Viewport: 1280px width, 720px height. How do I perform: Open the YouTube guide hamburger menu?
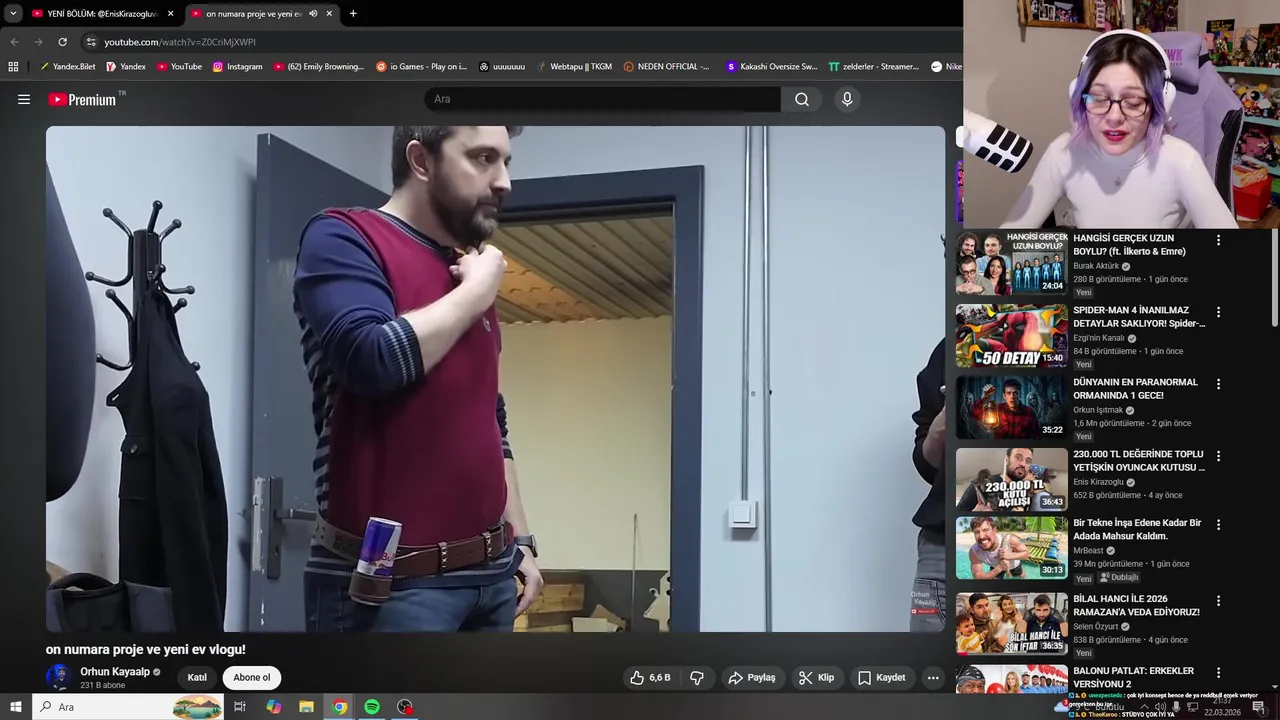pyautogui.click(x=24, y=99)
